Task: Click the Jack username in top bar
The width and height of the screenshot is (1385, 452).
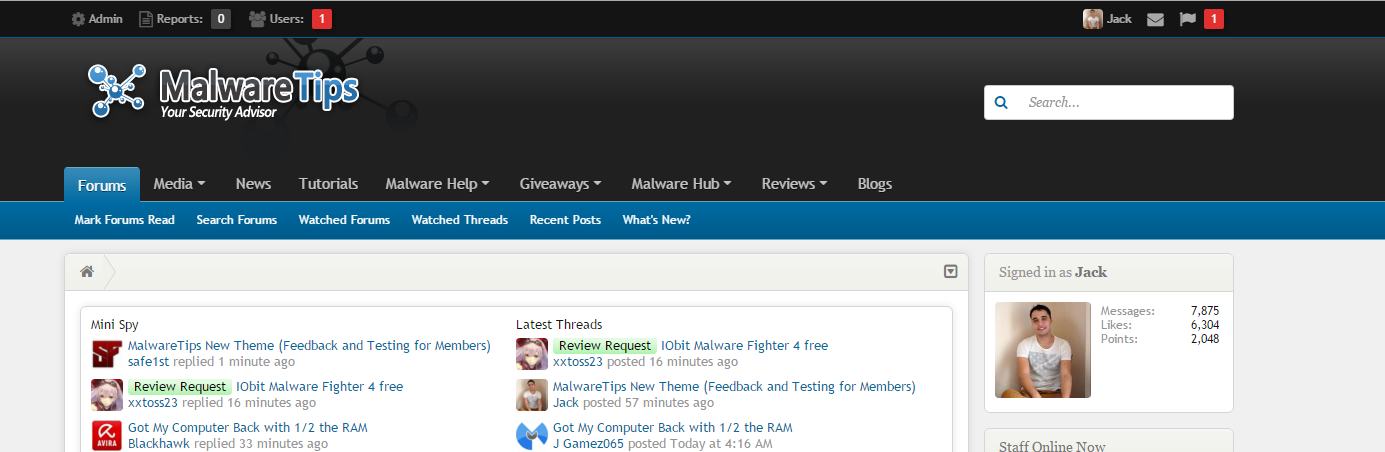Action: [1119, 19]
